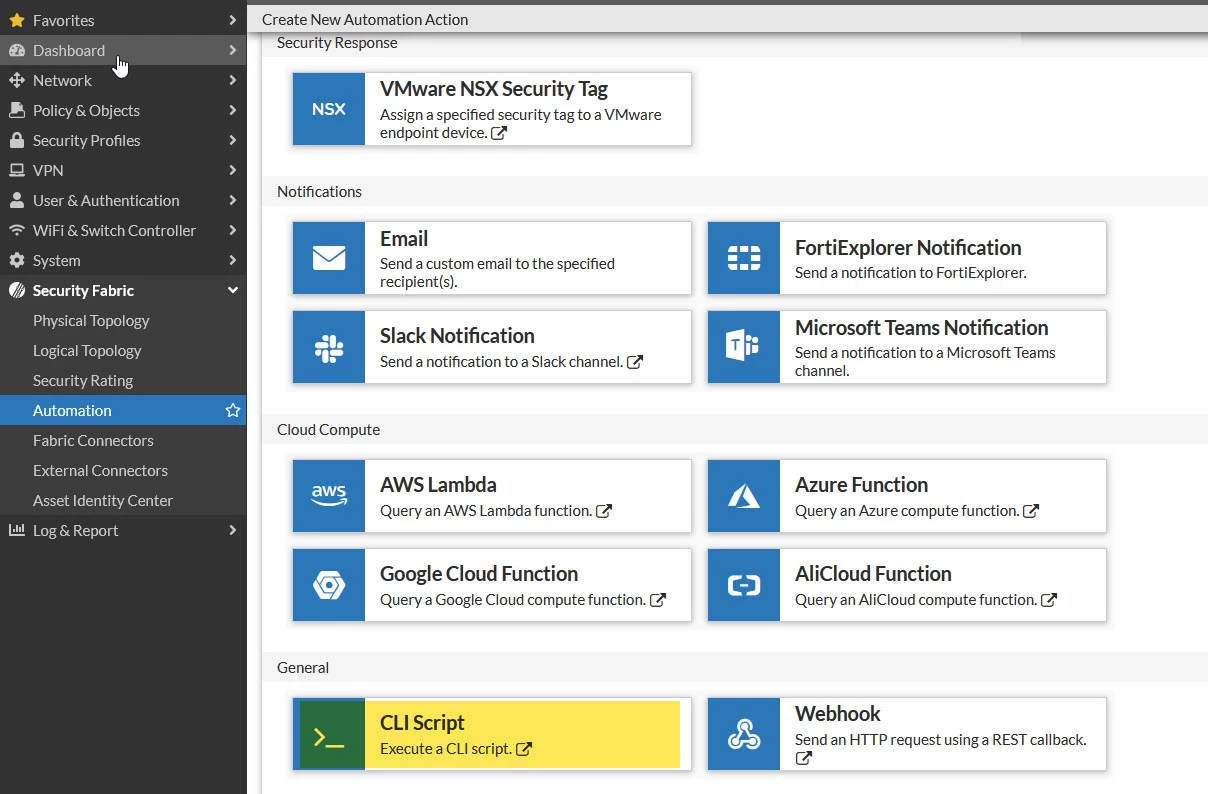The height and width of the screenshot is (794, 1208).
Task: Expand WiFi & Switch Controller chevron
Action: pyautogui.click(x=232, y=230)
